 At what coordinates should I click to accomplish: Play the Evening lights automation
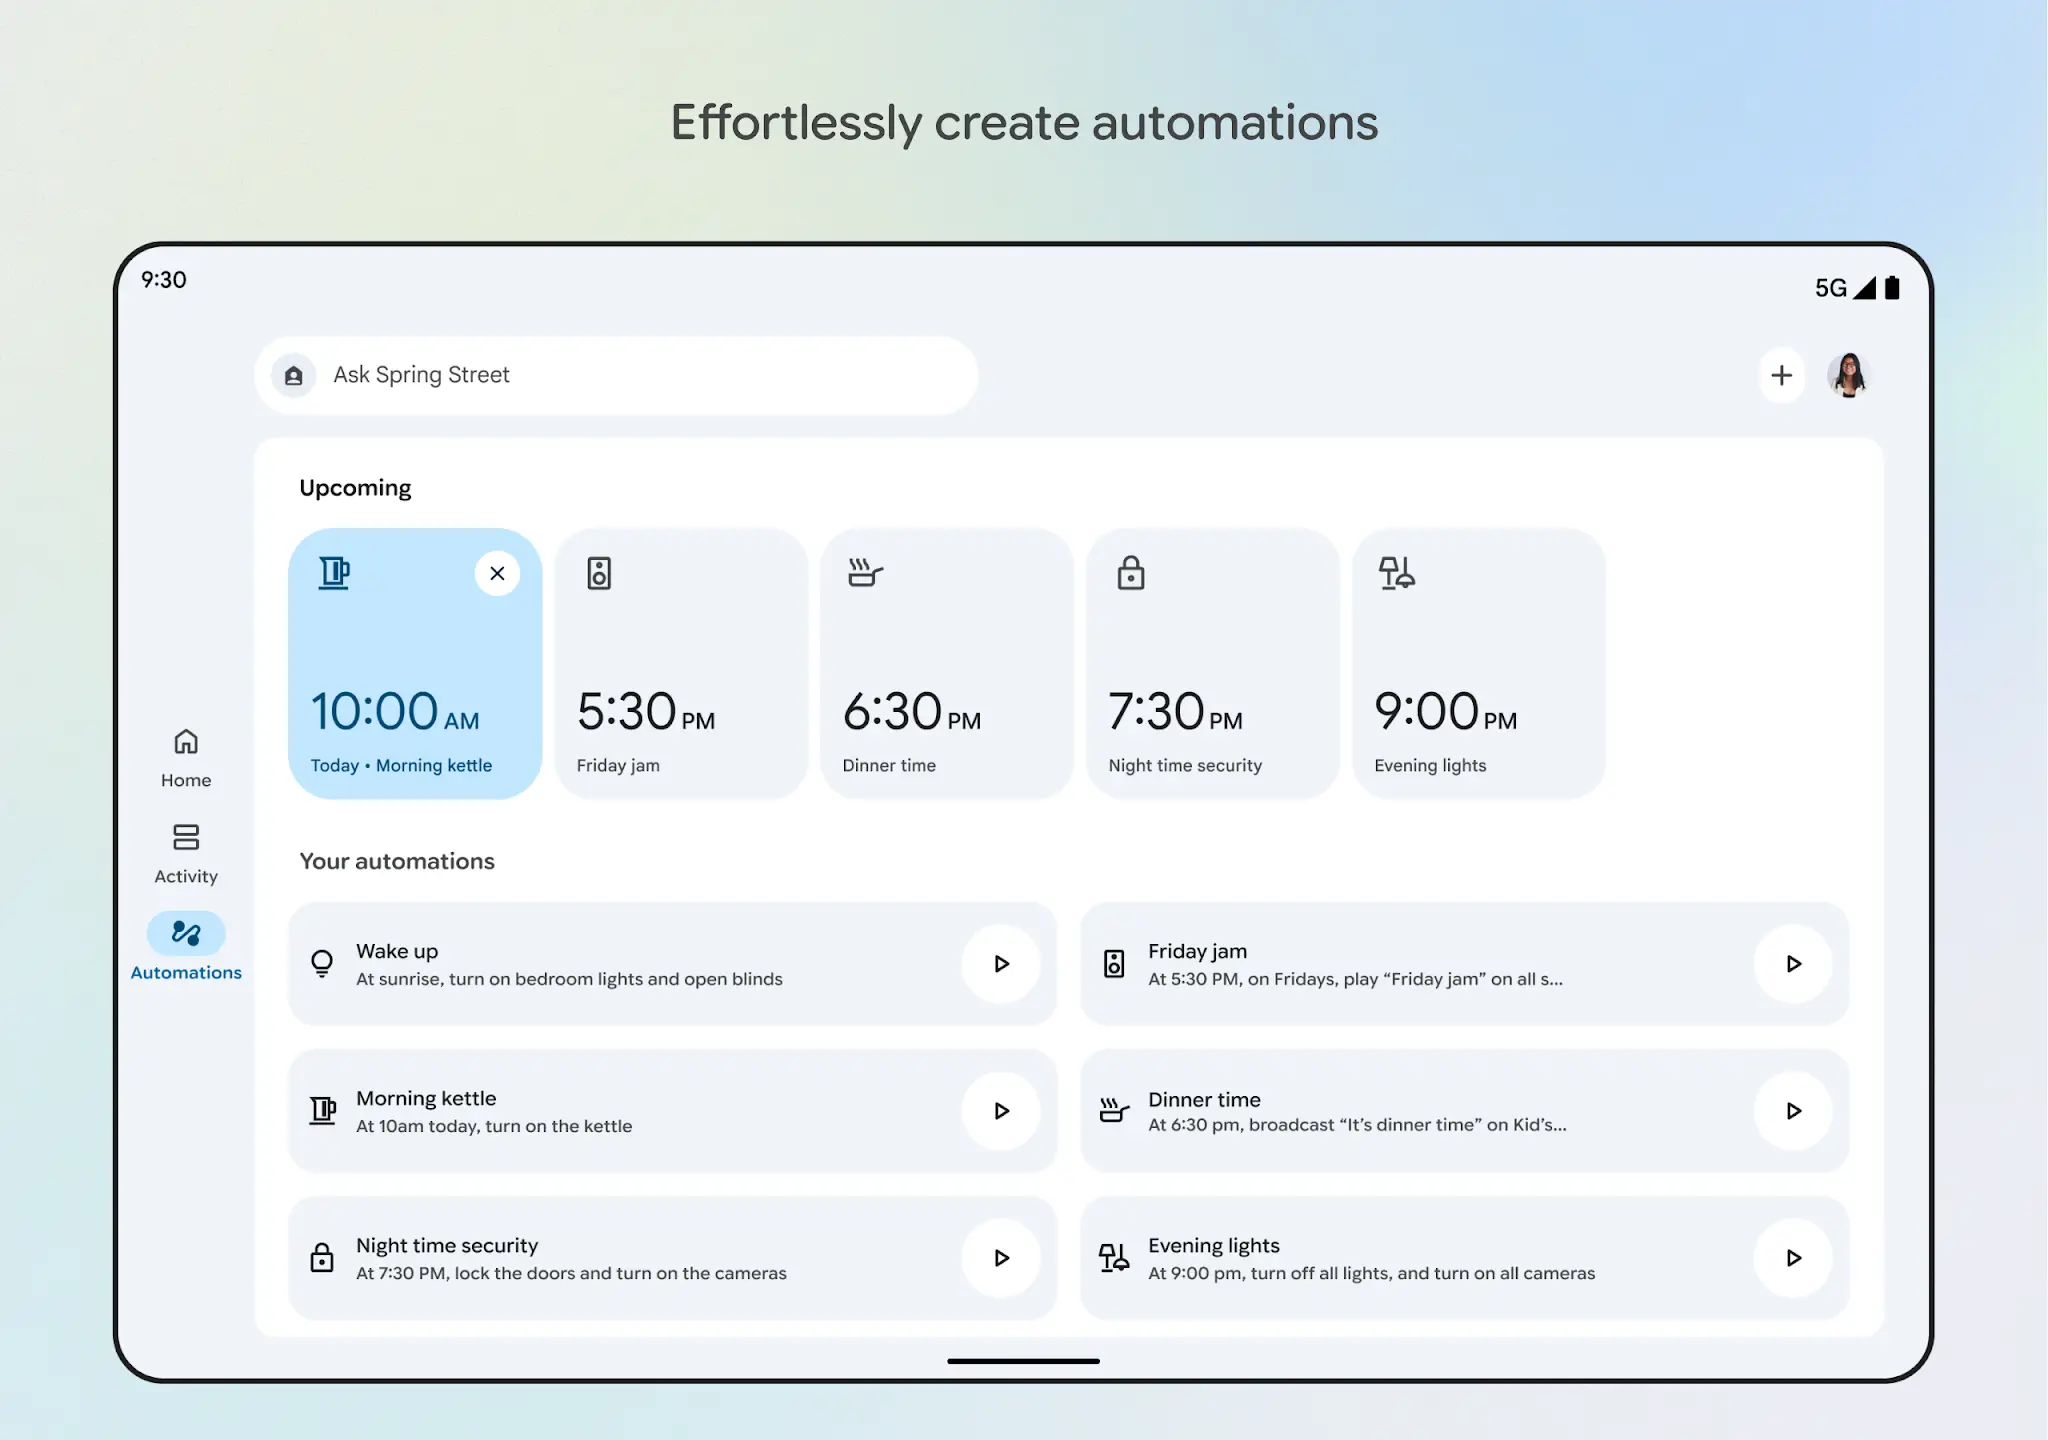(1793, 1258)
